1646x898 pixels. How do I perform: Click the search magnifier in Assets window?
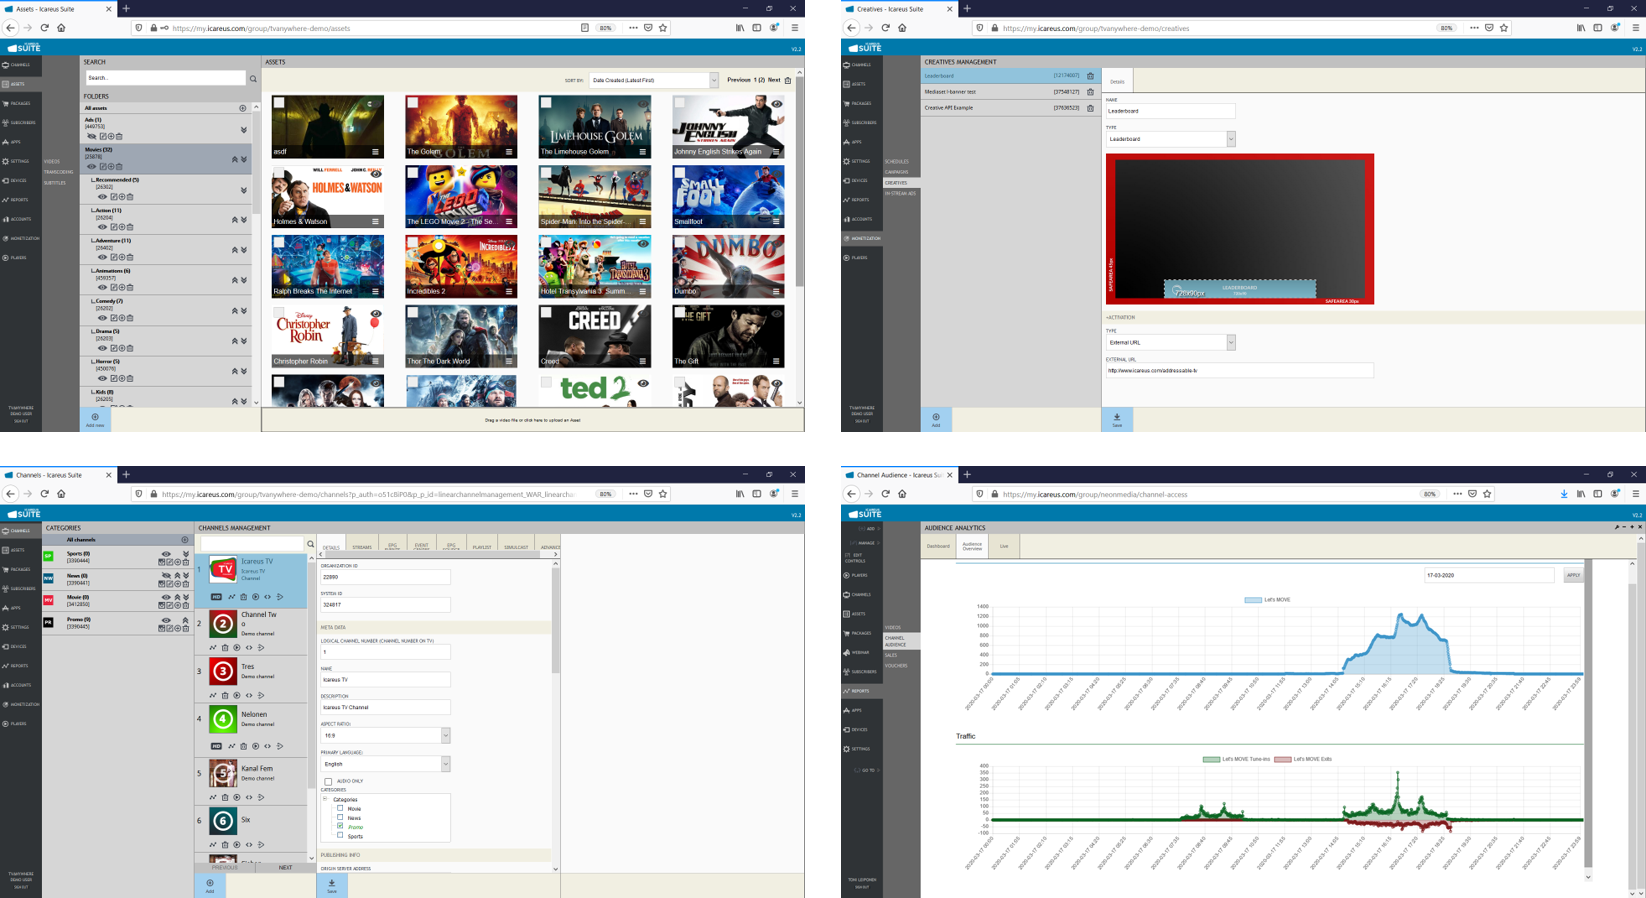point(253,78)
